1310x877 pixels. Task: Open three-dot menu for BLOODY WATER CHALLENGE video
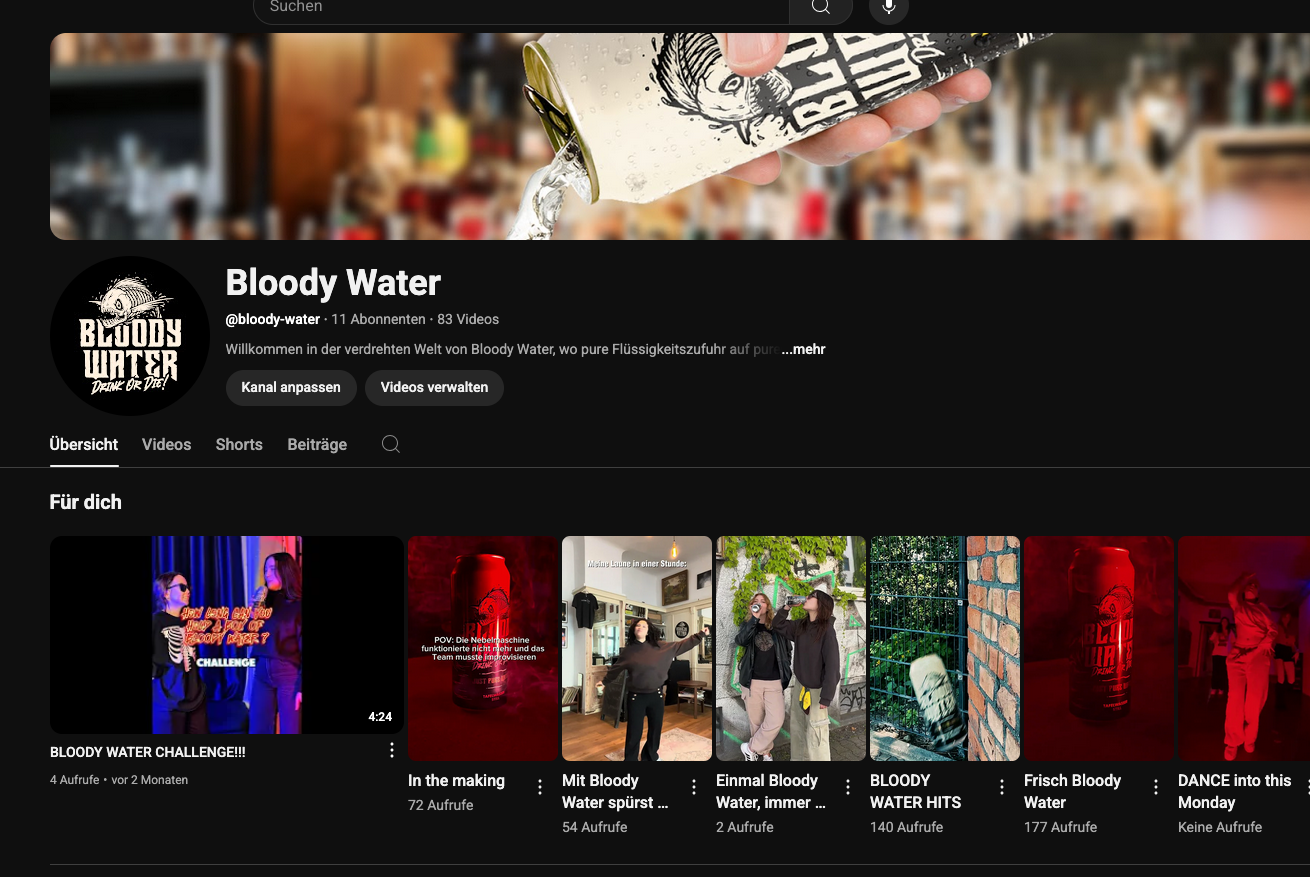[392, 750]
